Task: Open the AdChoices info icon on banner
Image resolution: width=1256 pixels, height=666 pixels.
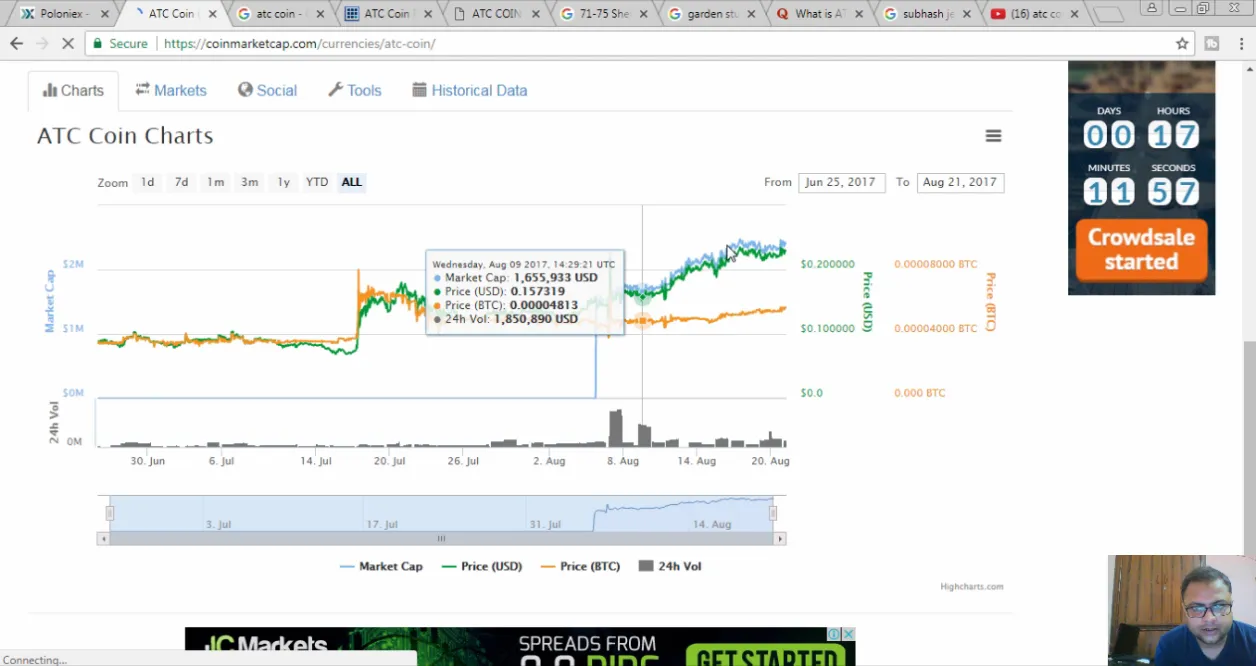Action: pyautogui.click(x=833, y=634)
